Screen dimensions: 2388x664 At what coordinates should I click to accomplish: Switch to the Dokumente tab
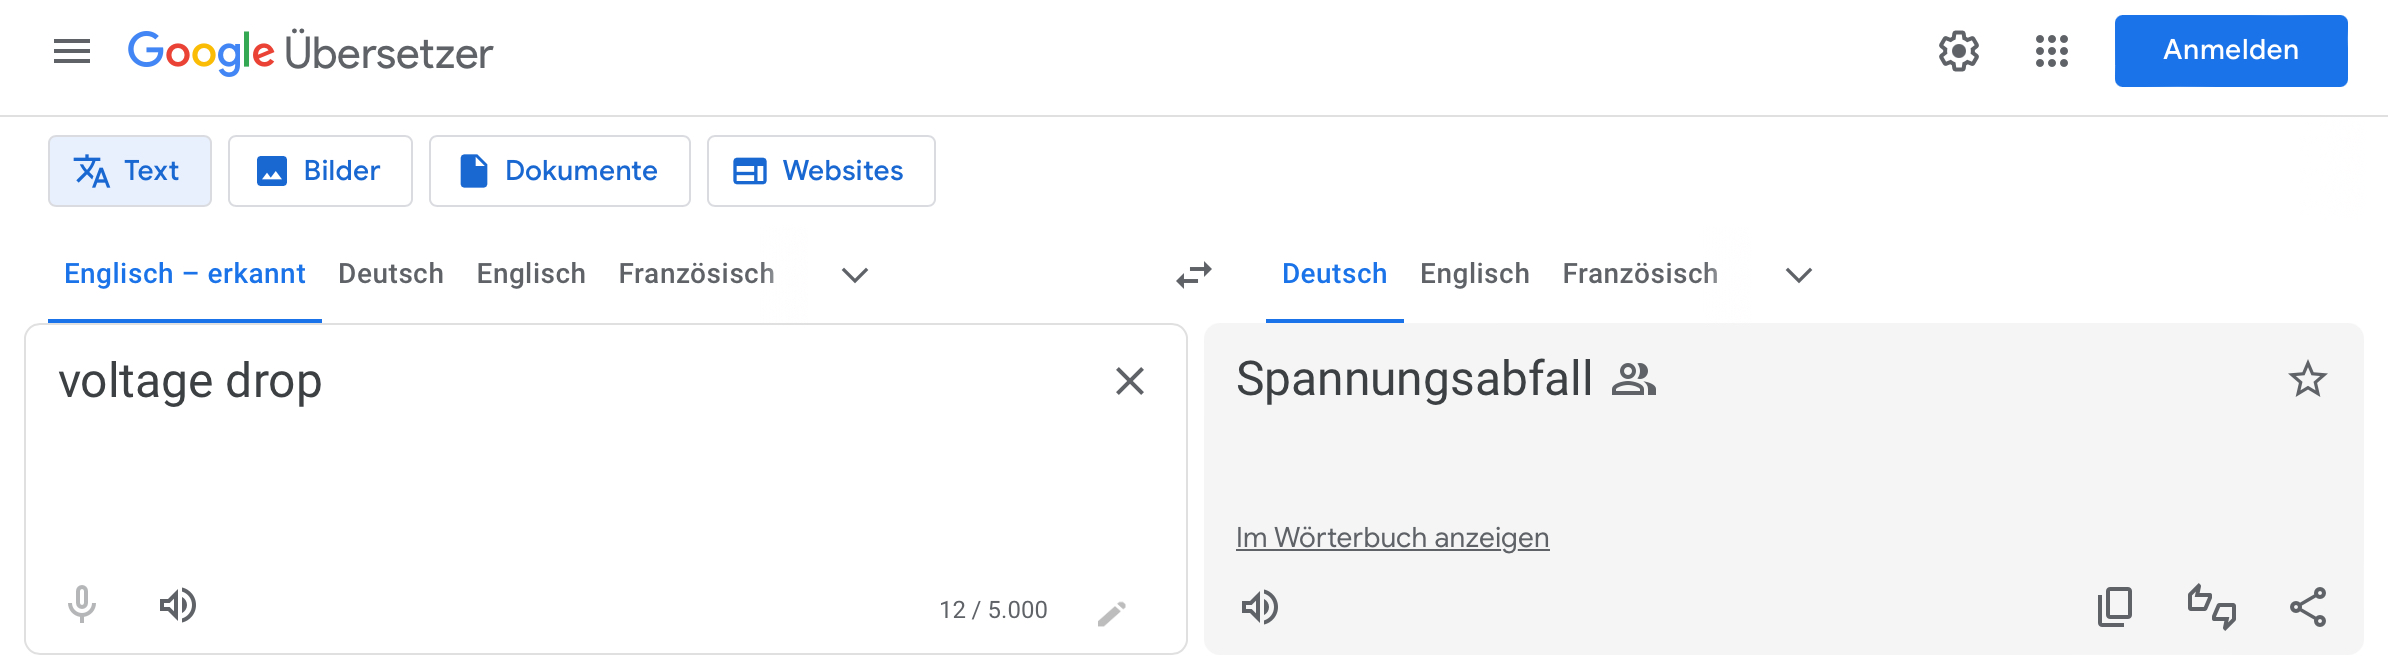click(x=559, y=171)
